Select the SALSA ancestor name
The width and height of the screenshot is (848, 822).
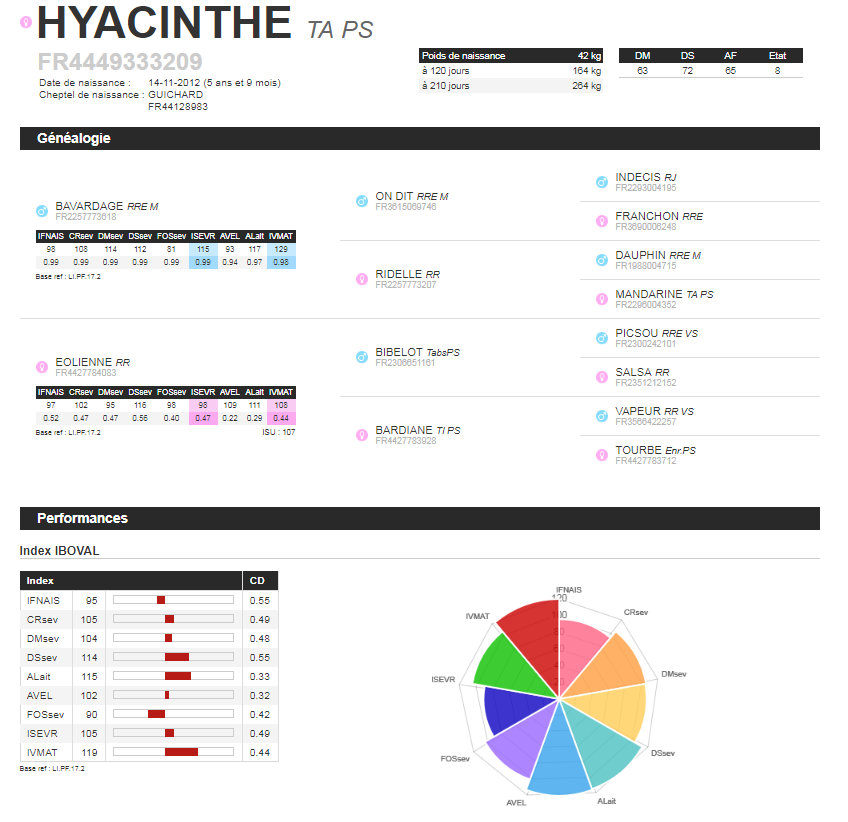(633, 372)
